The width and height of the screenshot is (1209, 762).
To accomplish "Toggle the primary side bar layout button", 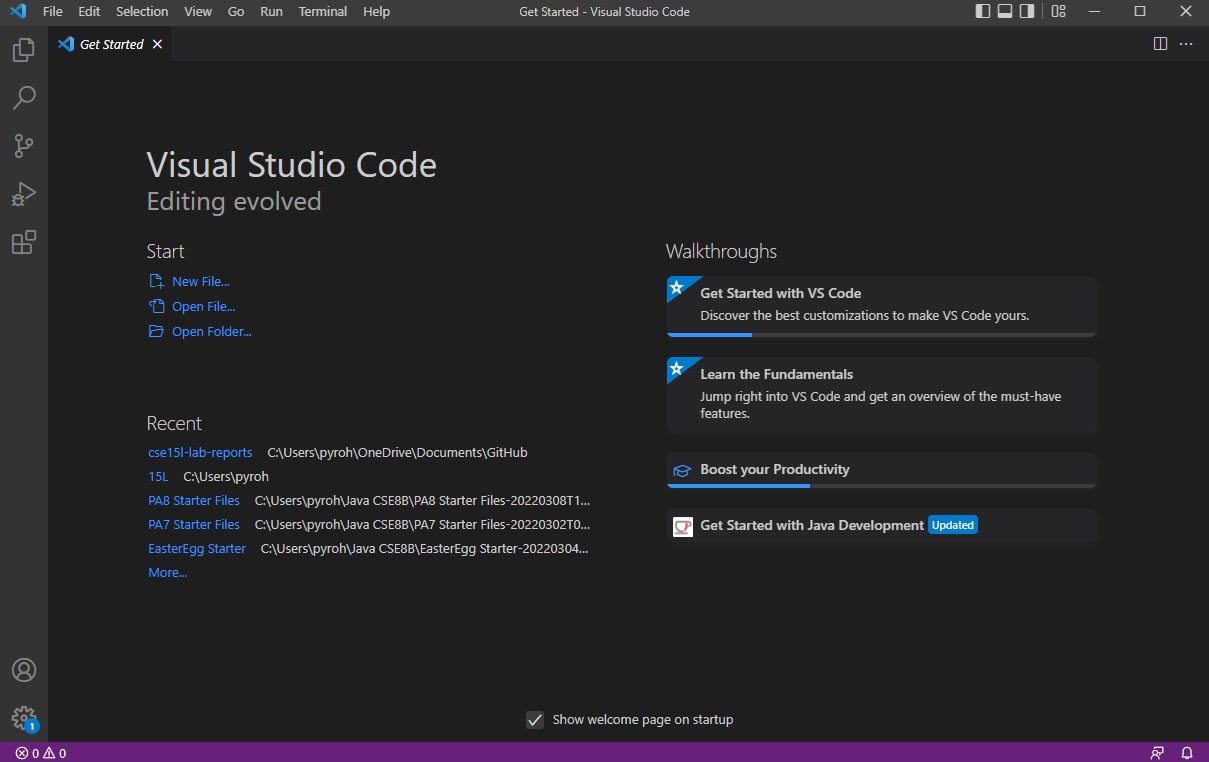I will coord(983,12).
